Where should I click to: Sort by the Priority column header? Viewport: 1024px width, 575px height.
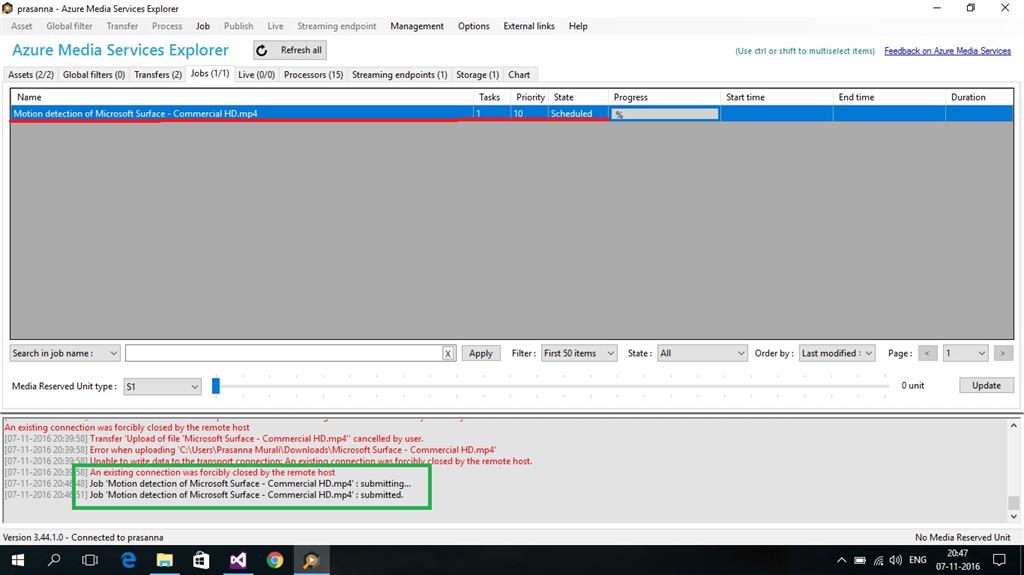coord(530,97)
